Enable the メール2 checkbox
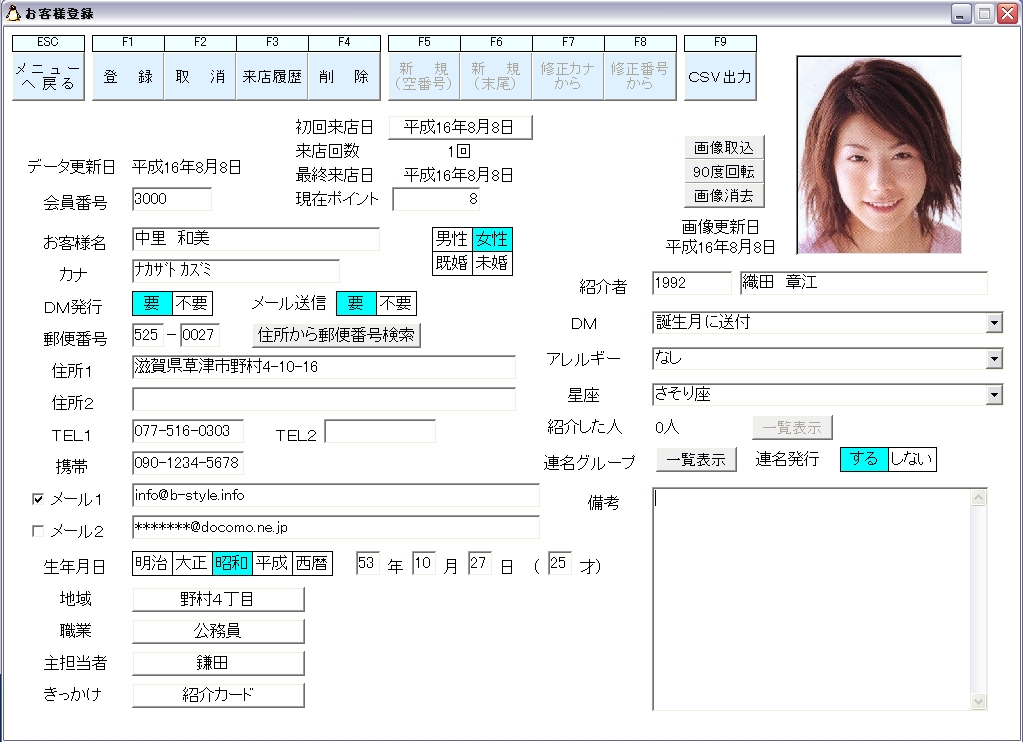 pyautogui.click(x=38, y=531)
